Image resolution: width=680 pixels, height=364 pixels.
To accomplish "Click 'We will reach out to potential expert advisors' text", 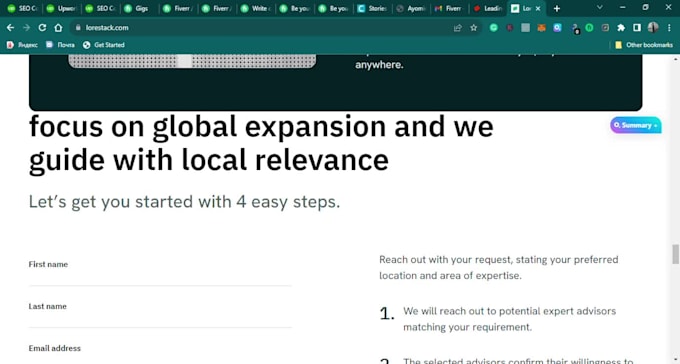I will click(510, 311).
